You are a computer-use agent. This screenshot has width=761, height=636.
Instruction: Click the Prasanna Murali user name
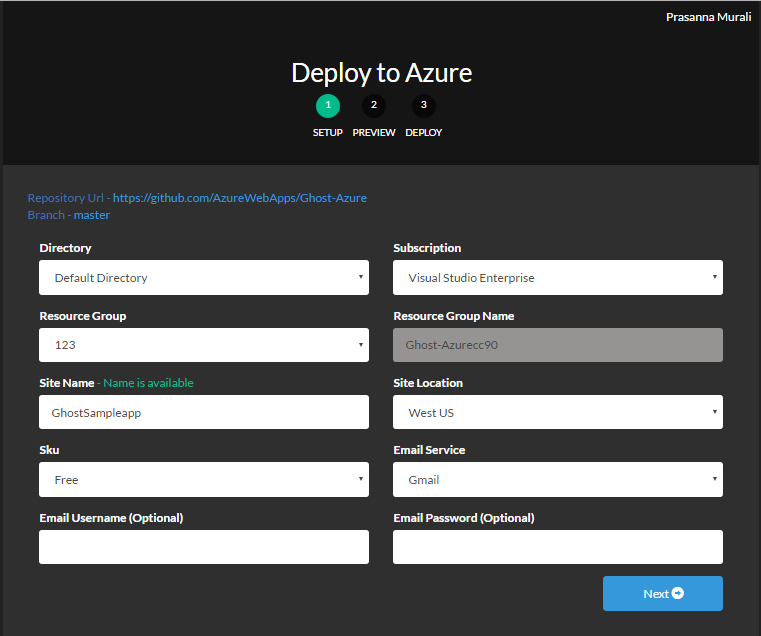[x=708, y=17]
